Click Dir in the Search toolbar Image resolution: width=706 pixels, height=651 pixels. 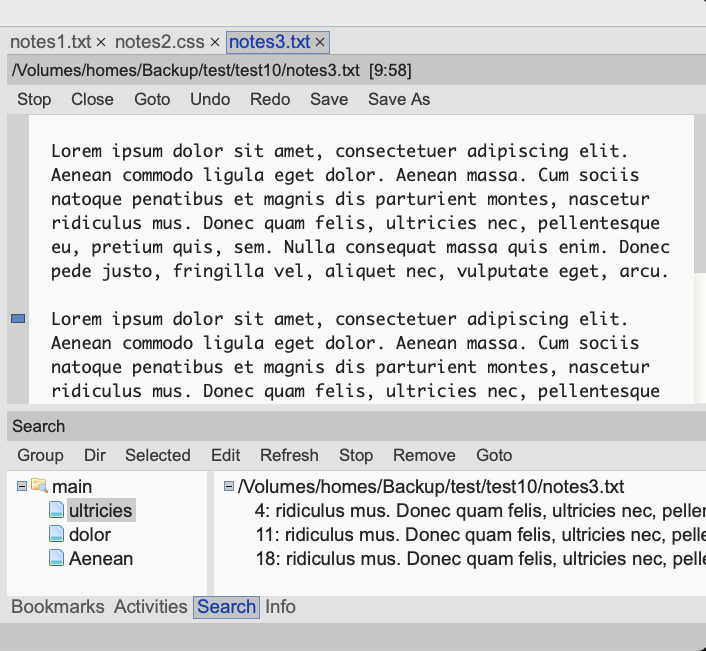(95, 455)
